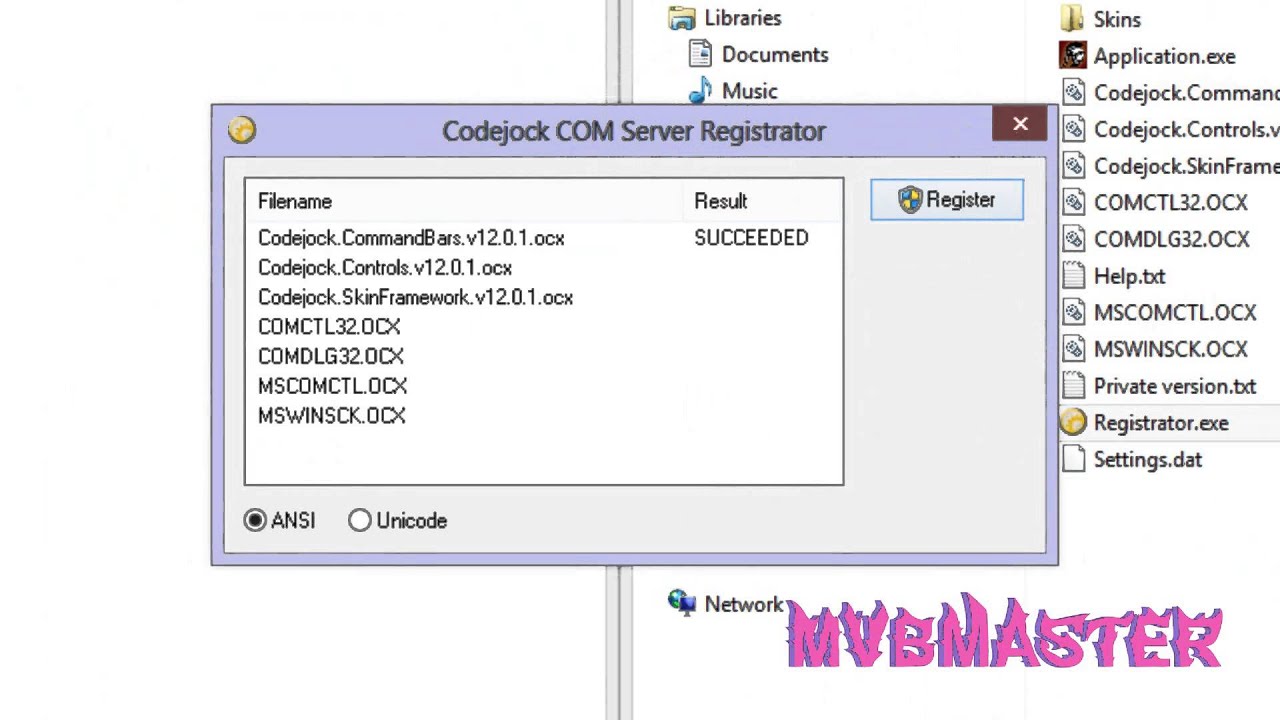Click the Private version.txt document icon
This screenshot has height=720, width=1280.
[x=1073, y=386]
